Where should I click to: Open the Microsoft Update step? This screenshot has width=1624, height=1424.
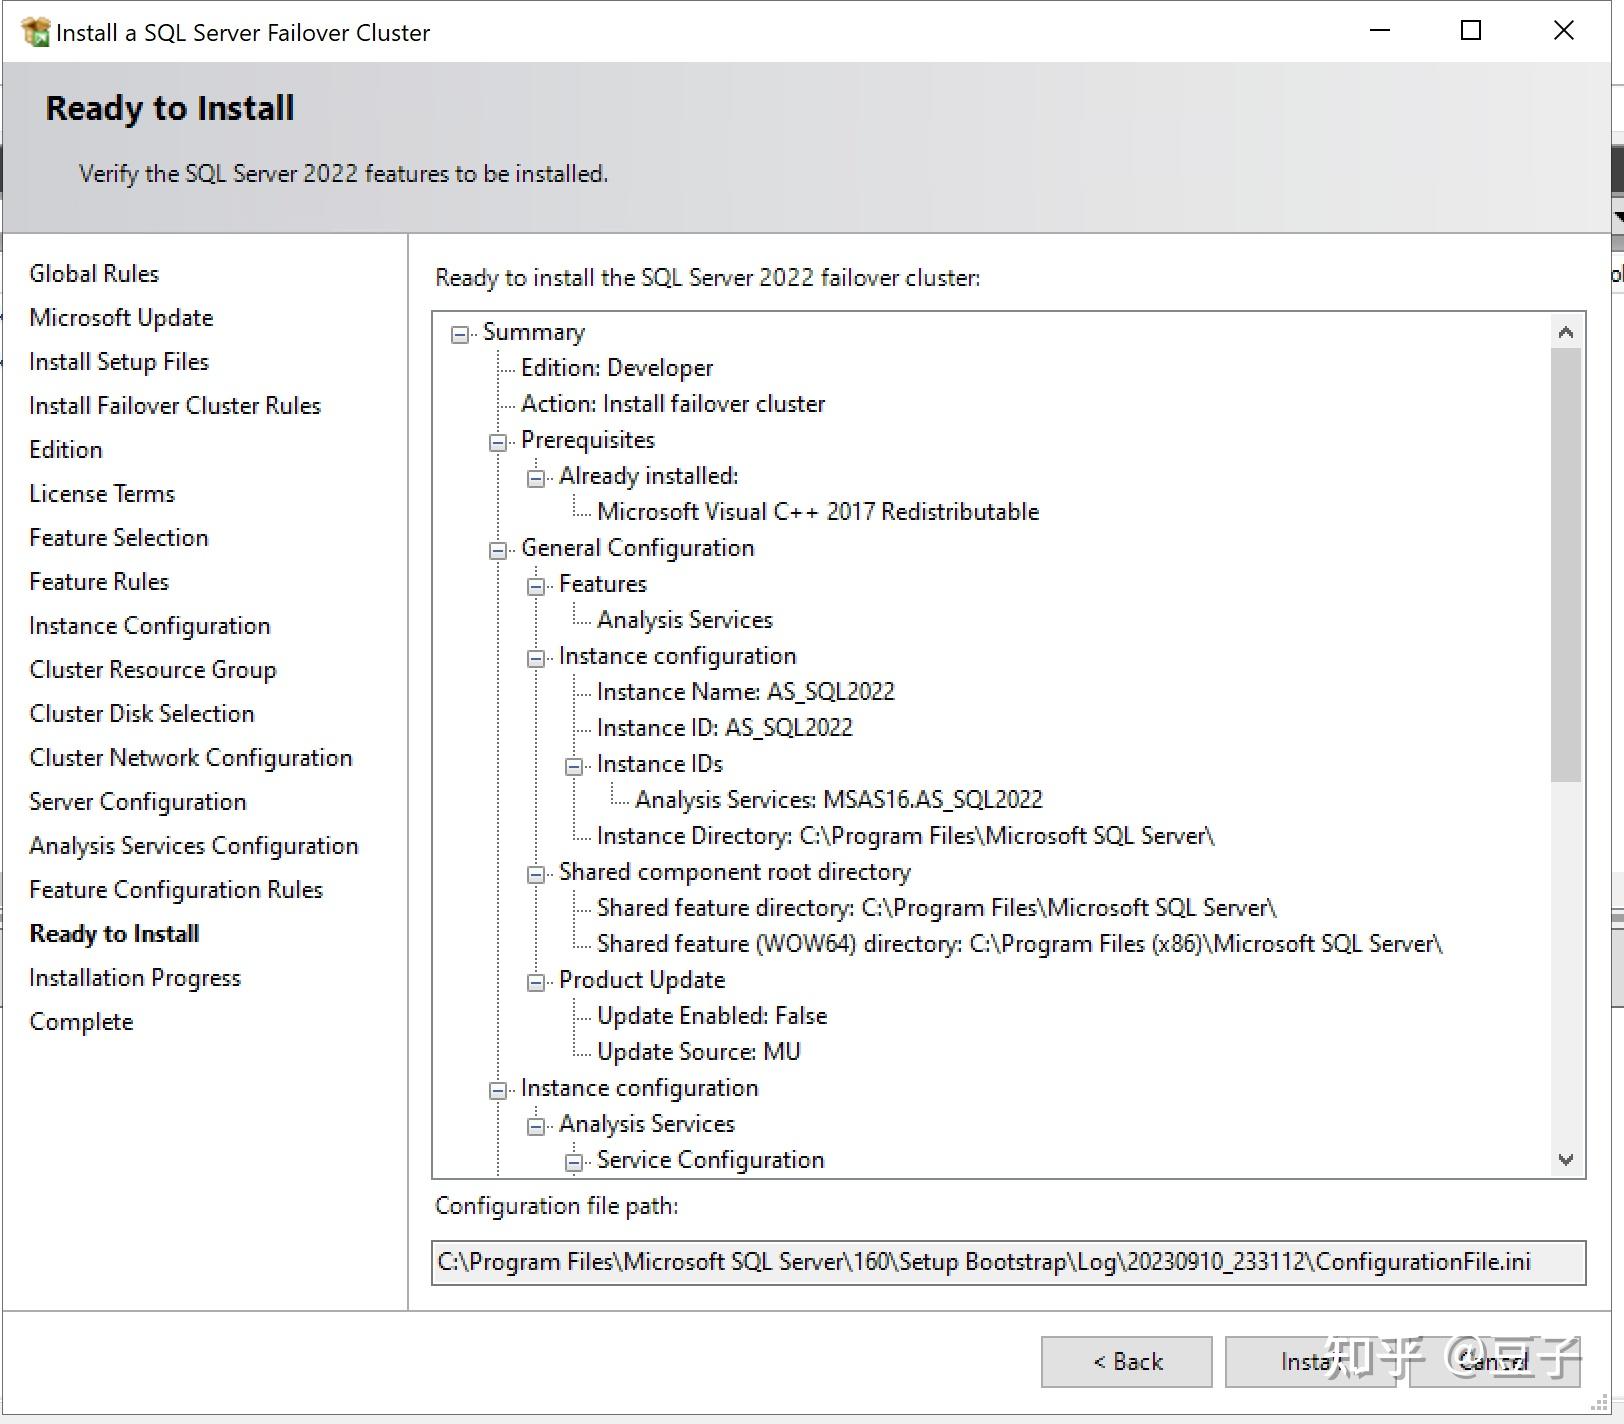(x=121, y=318)
